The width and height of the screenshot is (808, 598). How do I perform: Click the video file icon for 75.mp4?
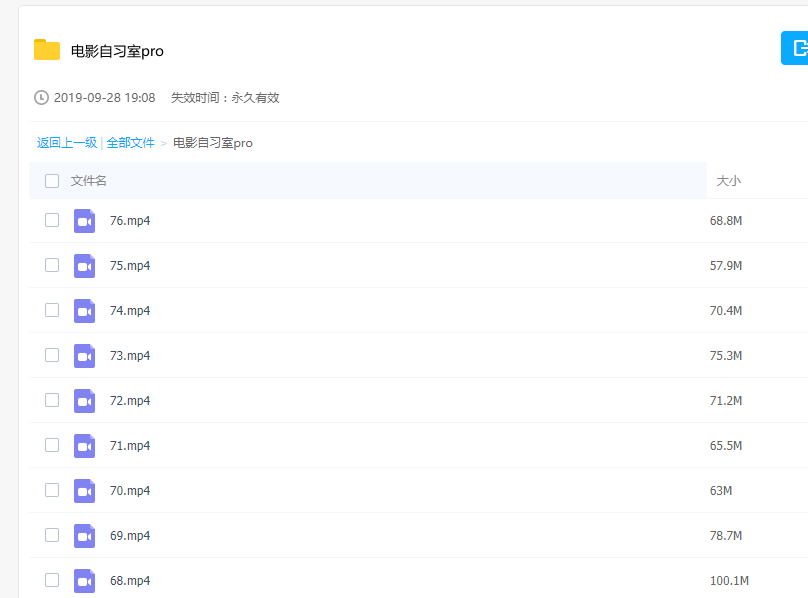85,266
